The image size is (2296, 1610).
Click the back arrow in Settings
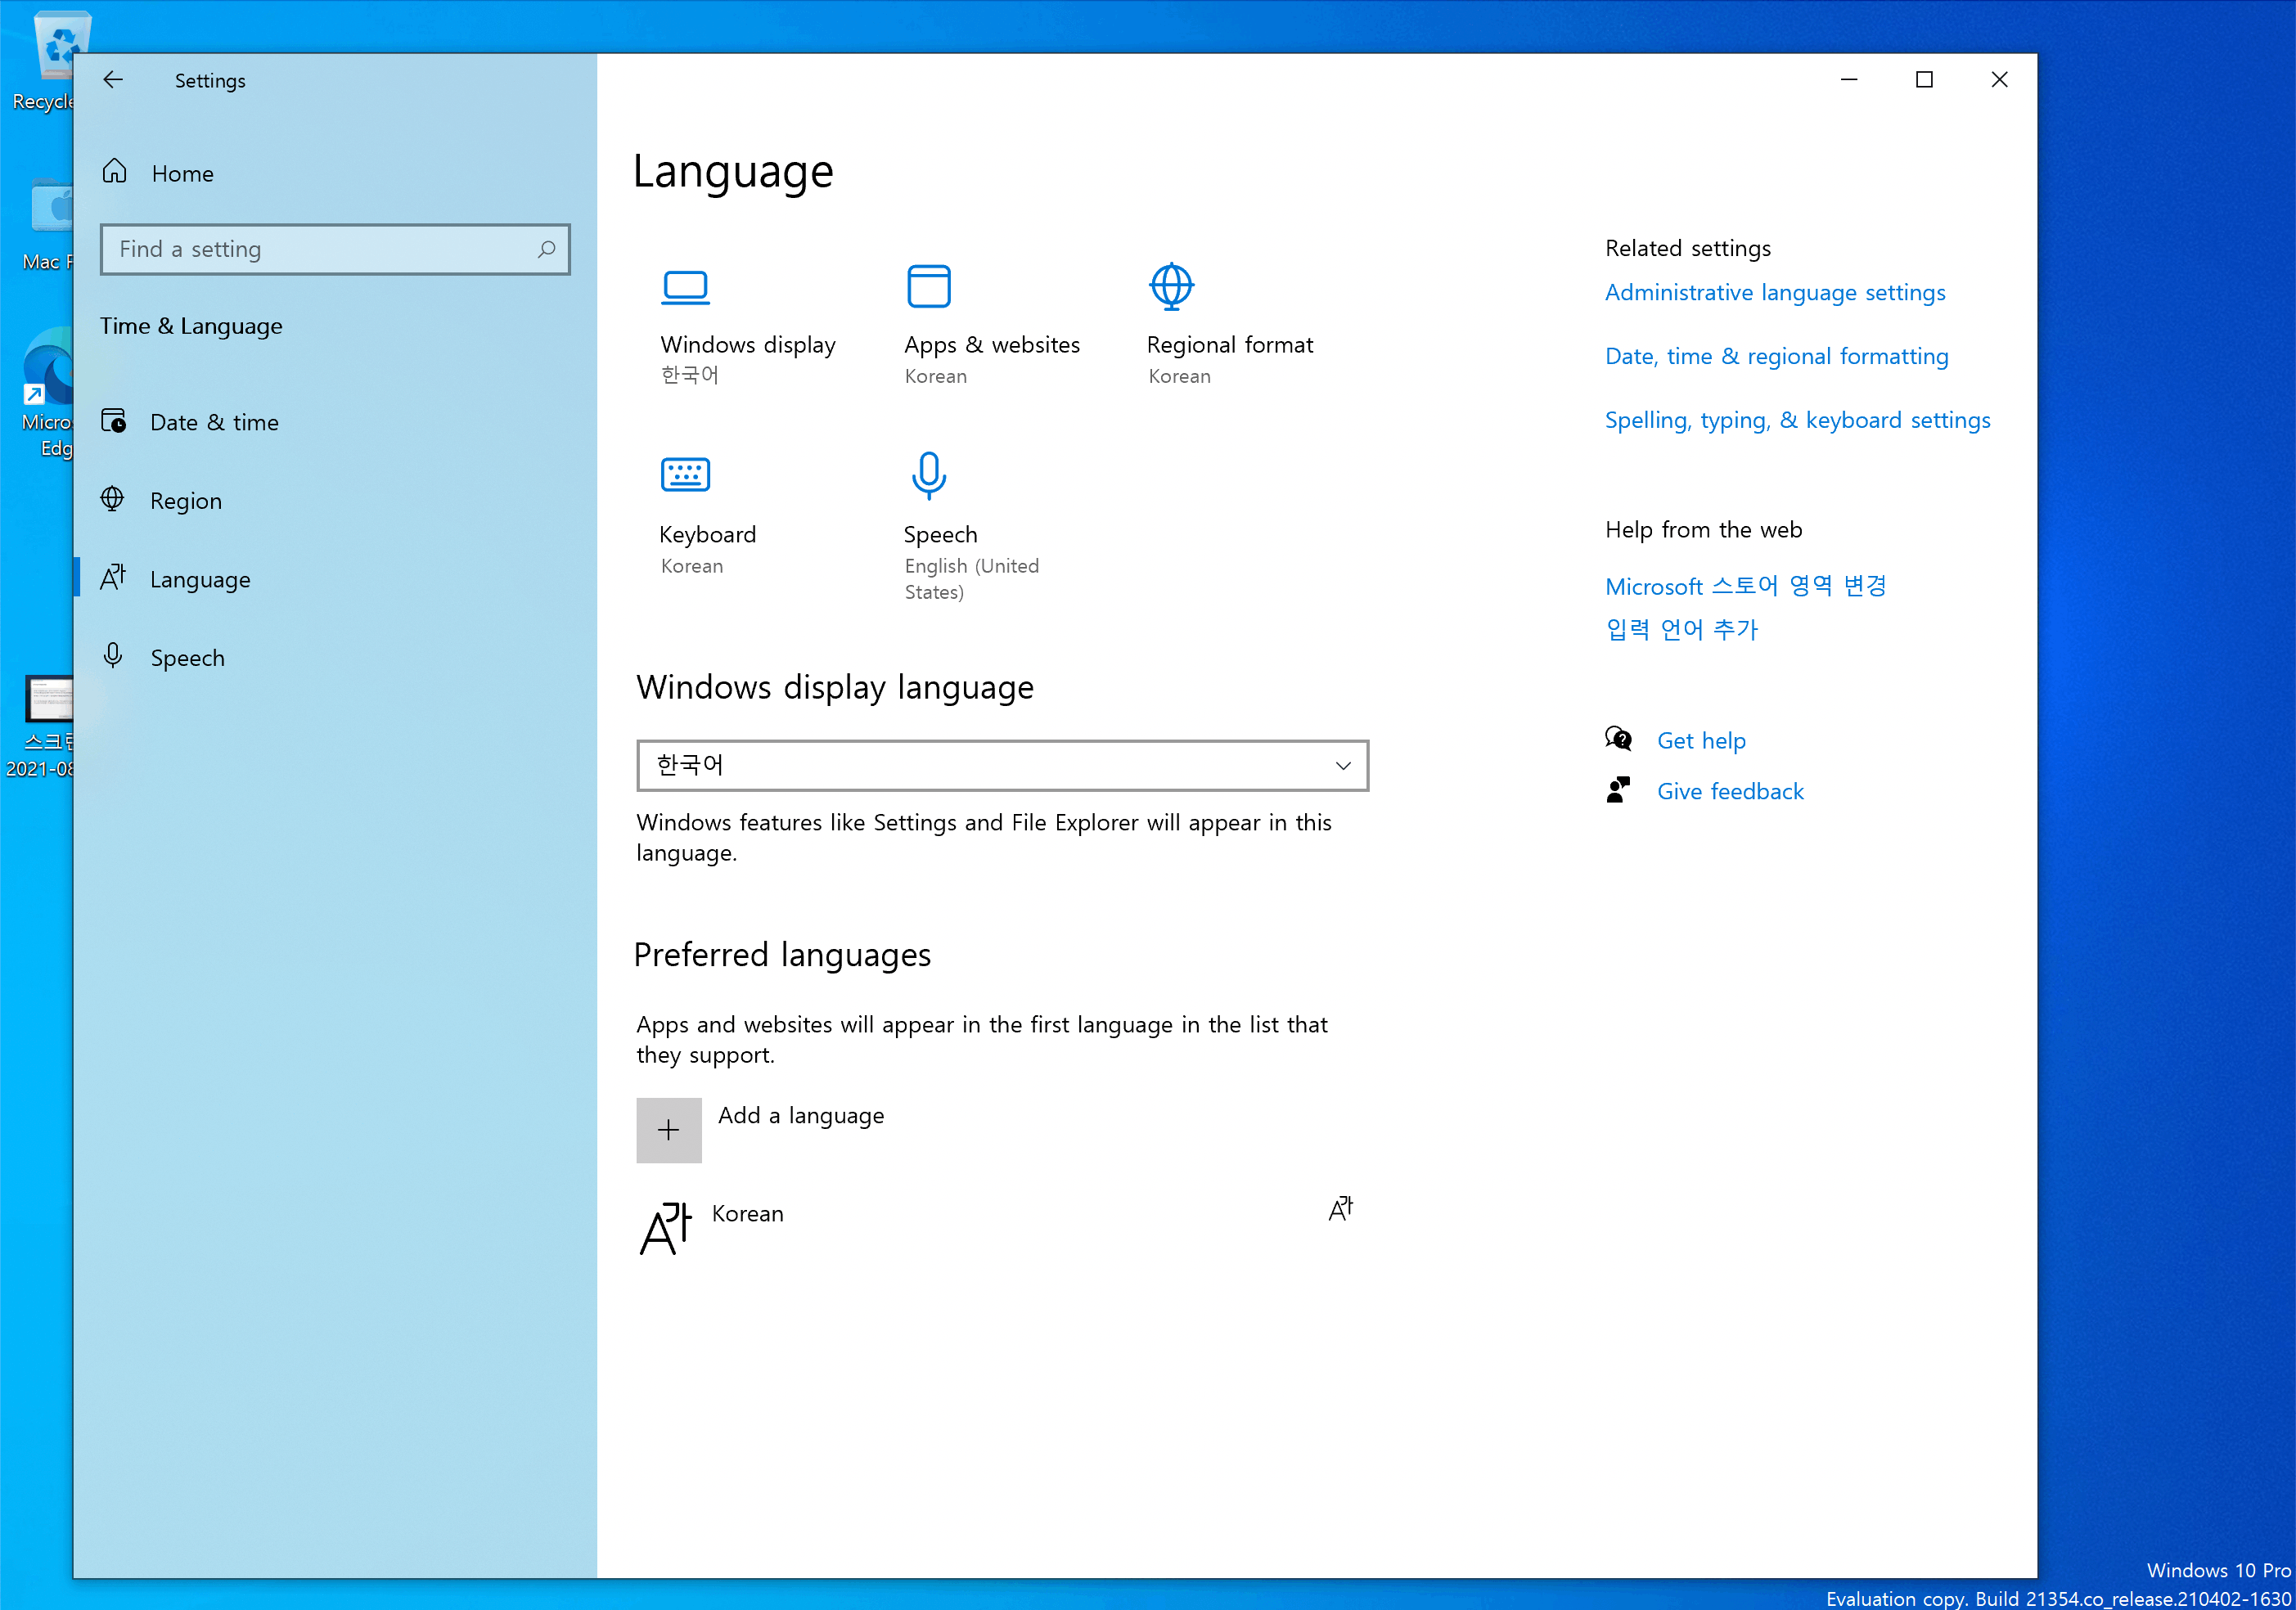(113, 80)
